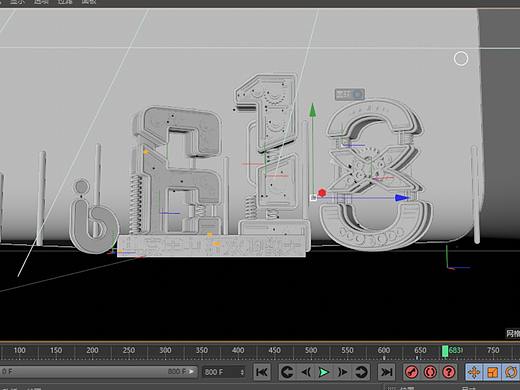Click the red dot handle on the gizmo
520x390 pixels.
tap(322, 193)
